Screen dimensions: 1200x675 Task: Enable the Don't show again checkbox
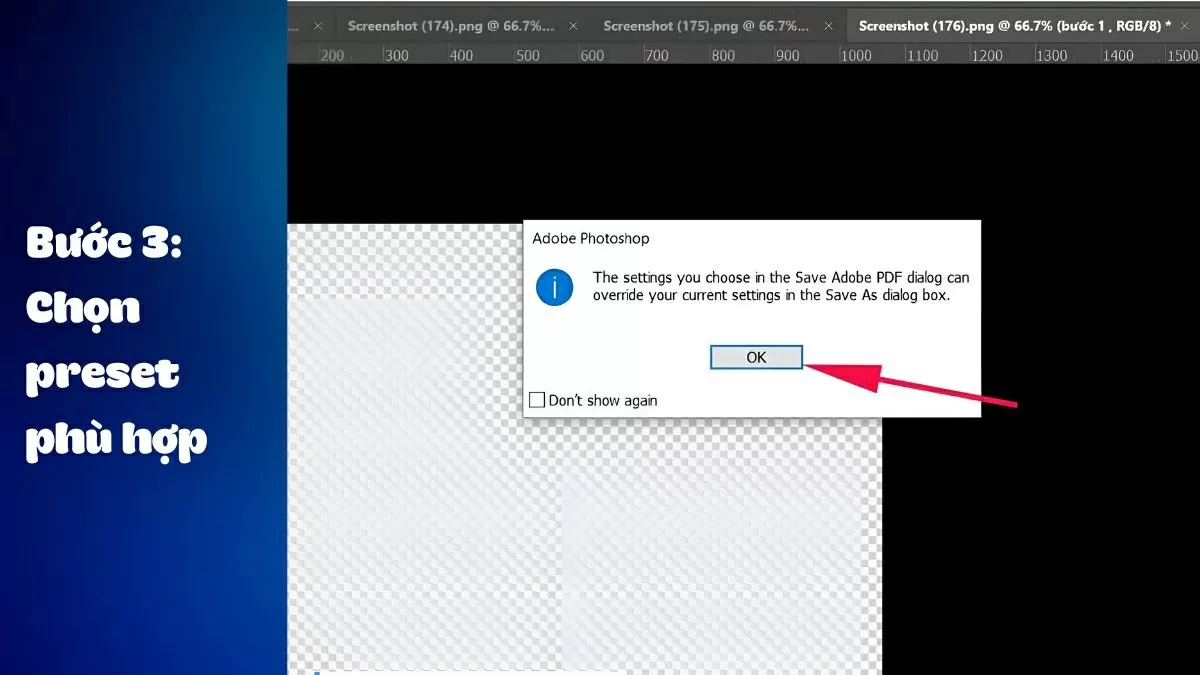point(537,400)
